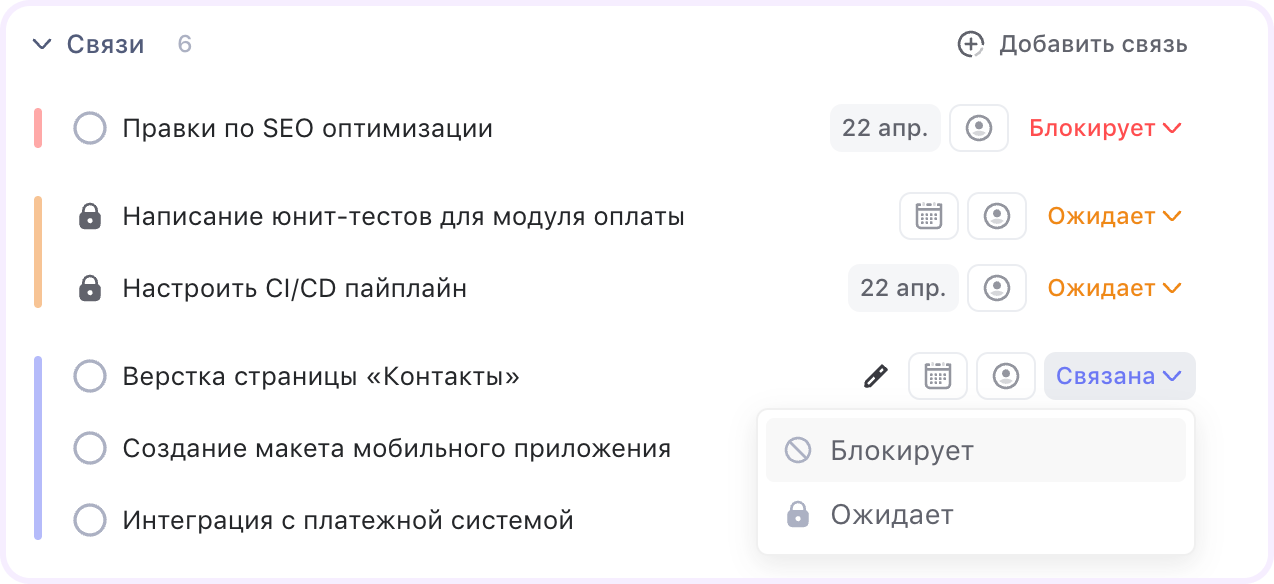Screen dimensions: 1274x584
Task: Assign user for Правки по SEO оптимизации
Action: (x=978, y=129)
